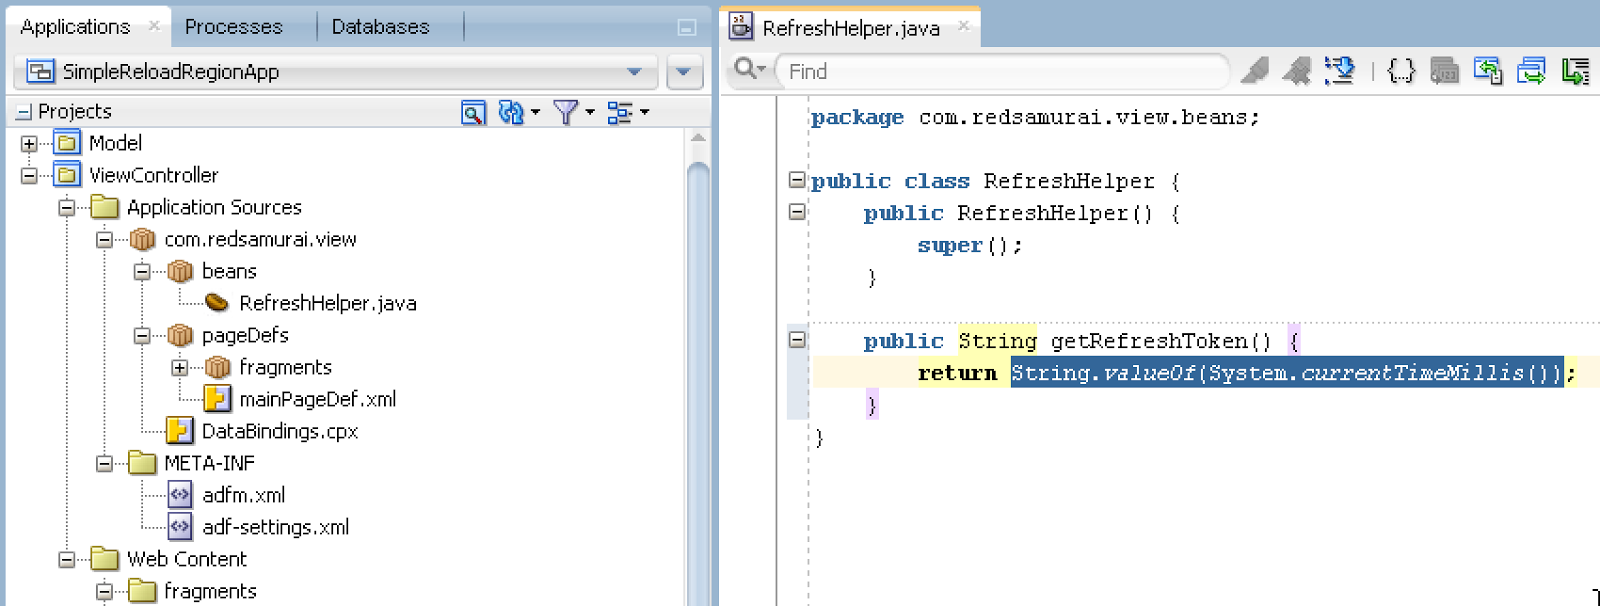1600x606 pixels.
Task: Select mainPageDef.xml in the tree
Action: (x=318, y=399)
